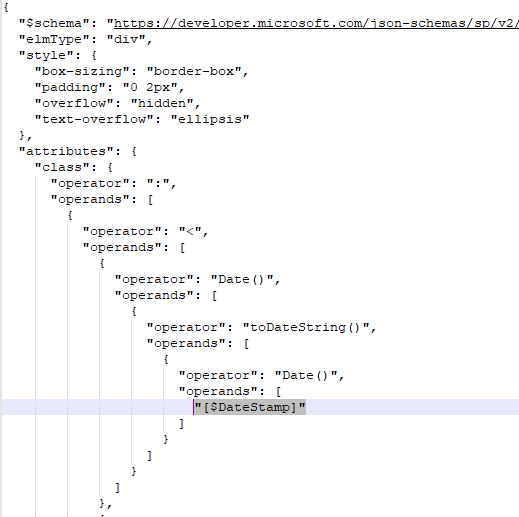
Task: Click the "attributes" key
Action: tap(66, 151)
